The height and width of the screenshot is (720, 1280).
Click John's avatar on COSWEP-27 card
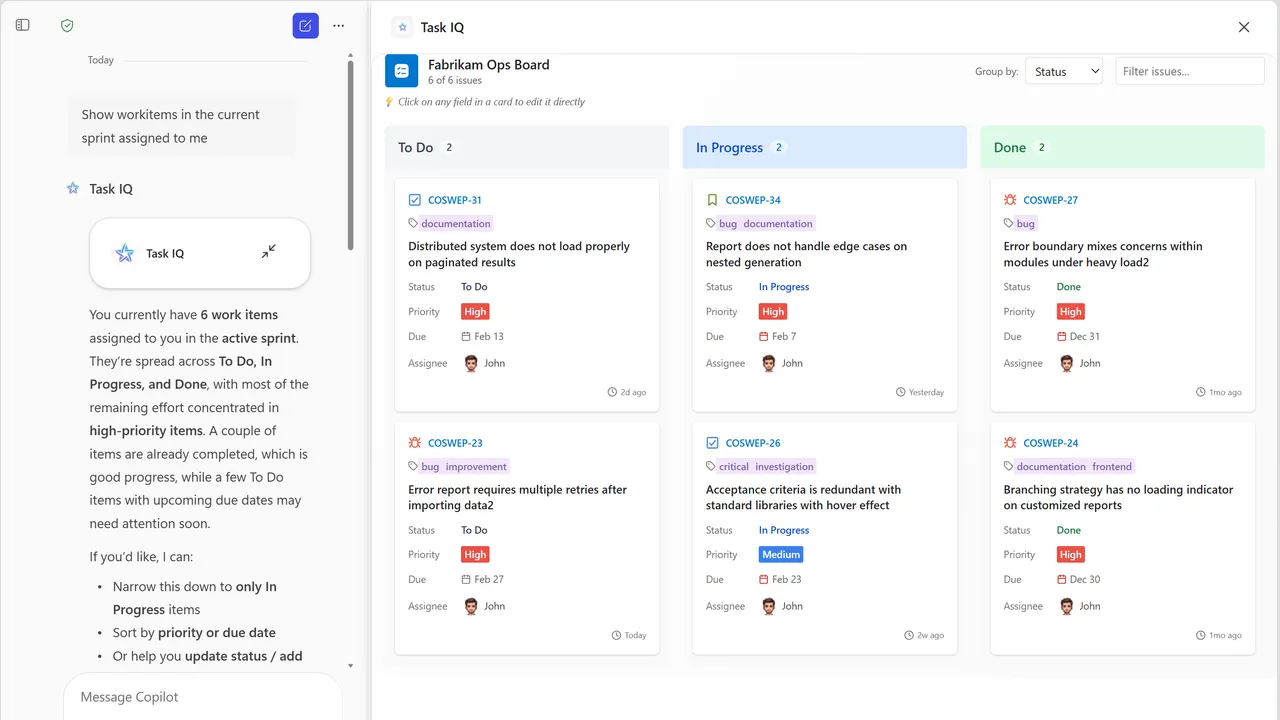point(1066,363)
